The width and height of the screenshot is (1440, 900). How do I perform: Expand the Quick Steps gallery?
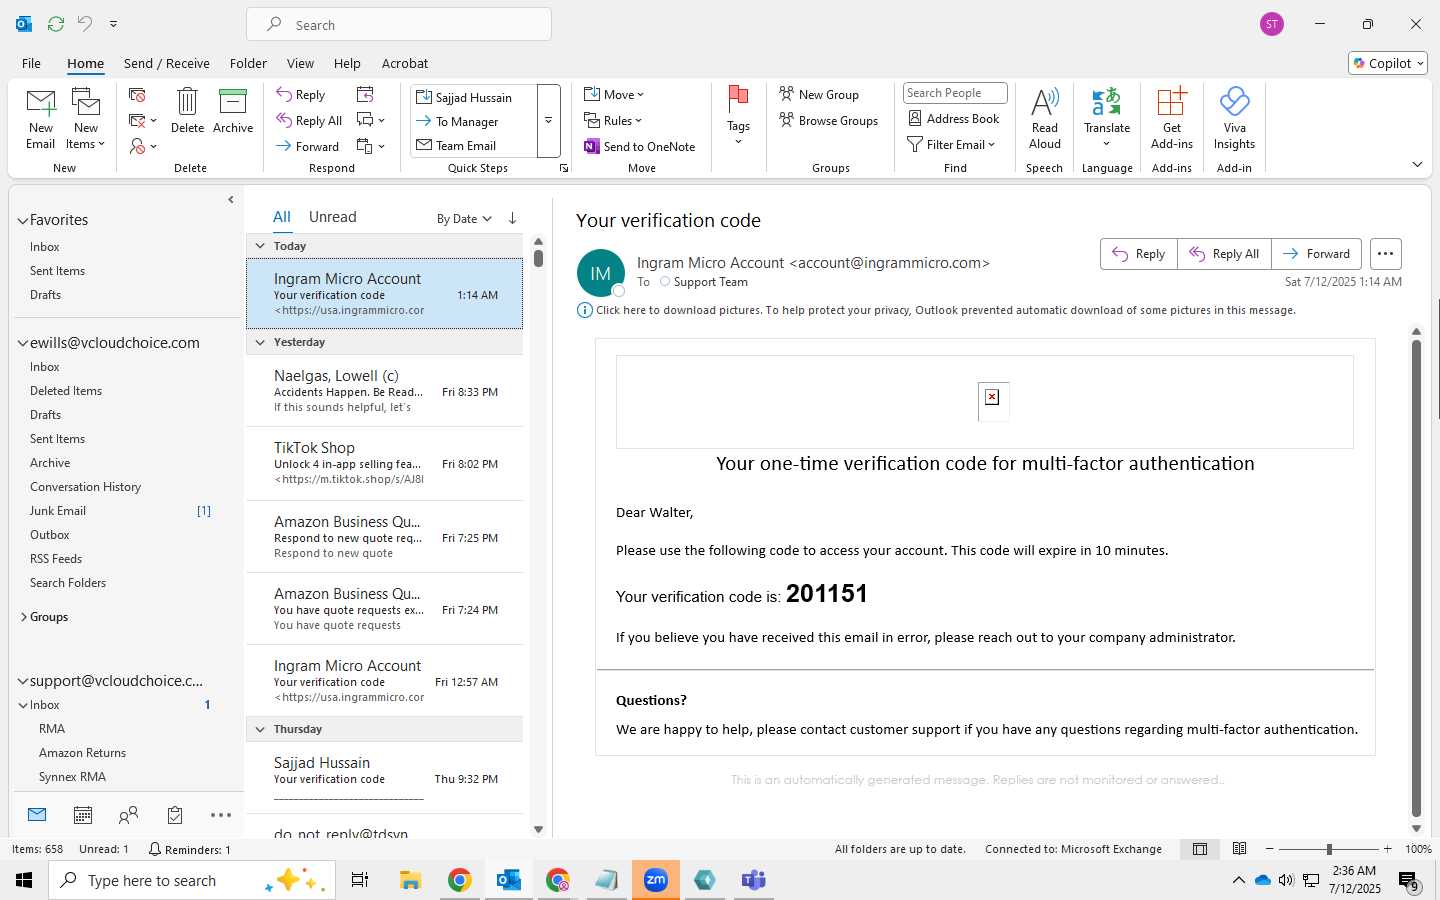pyautogui.click(x=548, y=121)
